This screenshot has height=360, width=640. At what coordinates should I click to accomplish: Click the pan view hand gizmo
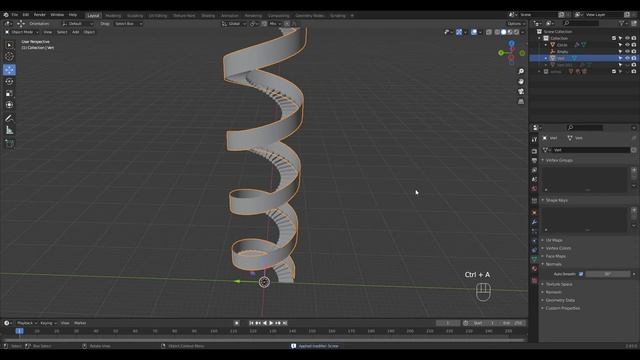[x=521, y=82]
